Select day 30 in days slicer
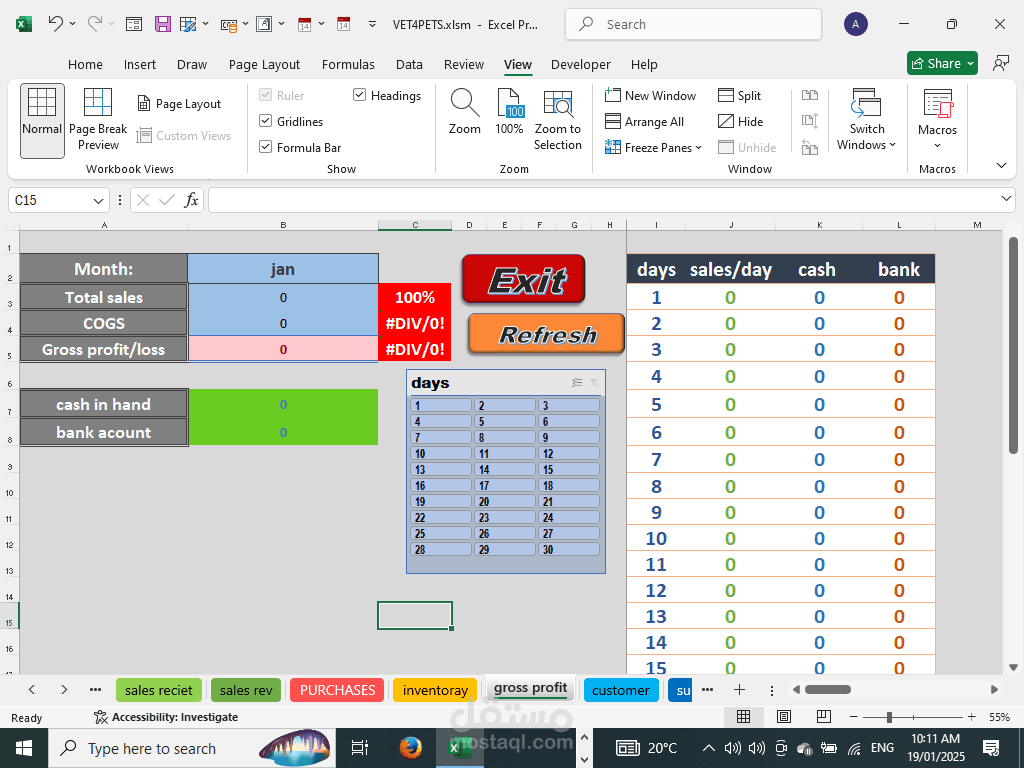Image resolution: width=1024 pixels, height=768 pixels. coord(569,549)
